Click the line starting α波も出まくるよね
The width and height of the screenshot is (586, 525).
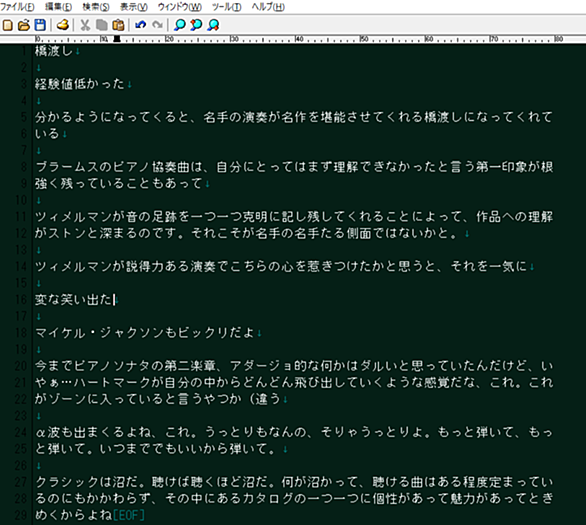pyautogui.click(x=294, y=432)
